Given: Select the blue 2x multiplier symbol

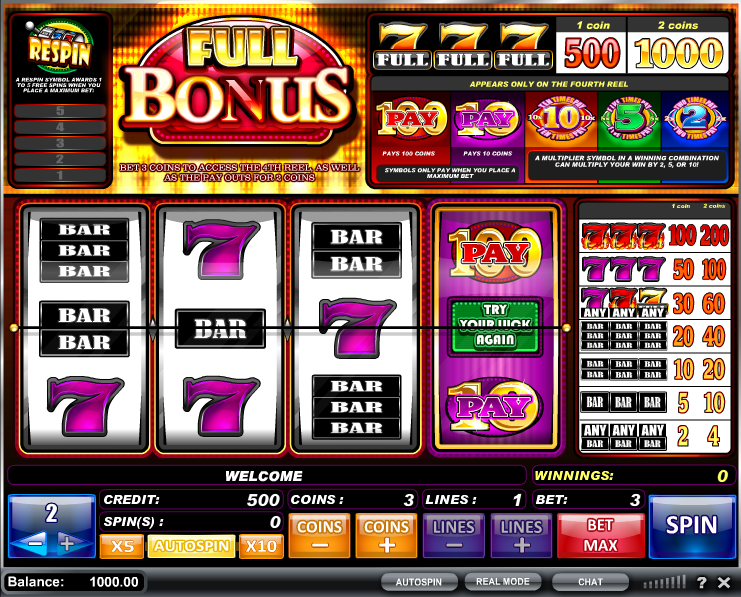Looking at the screenshot, I should pyautogui.click(x=694, y=119).
